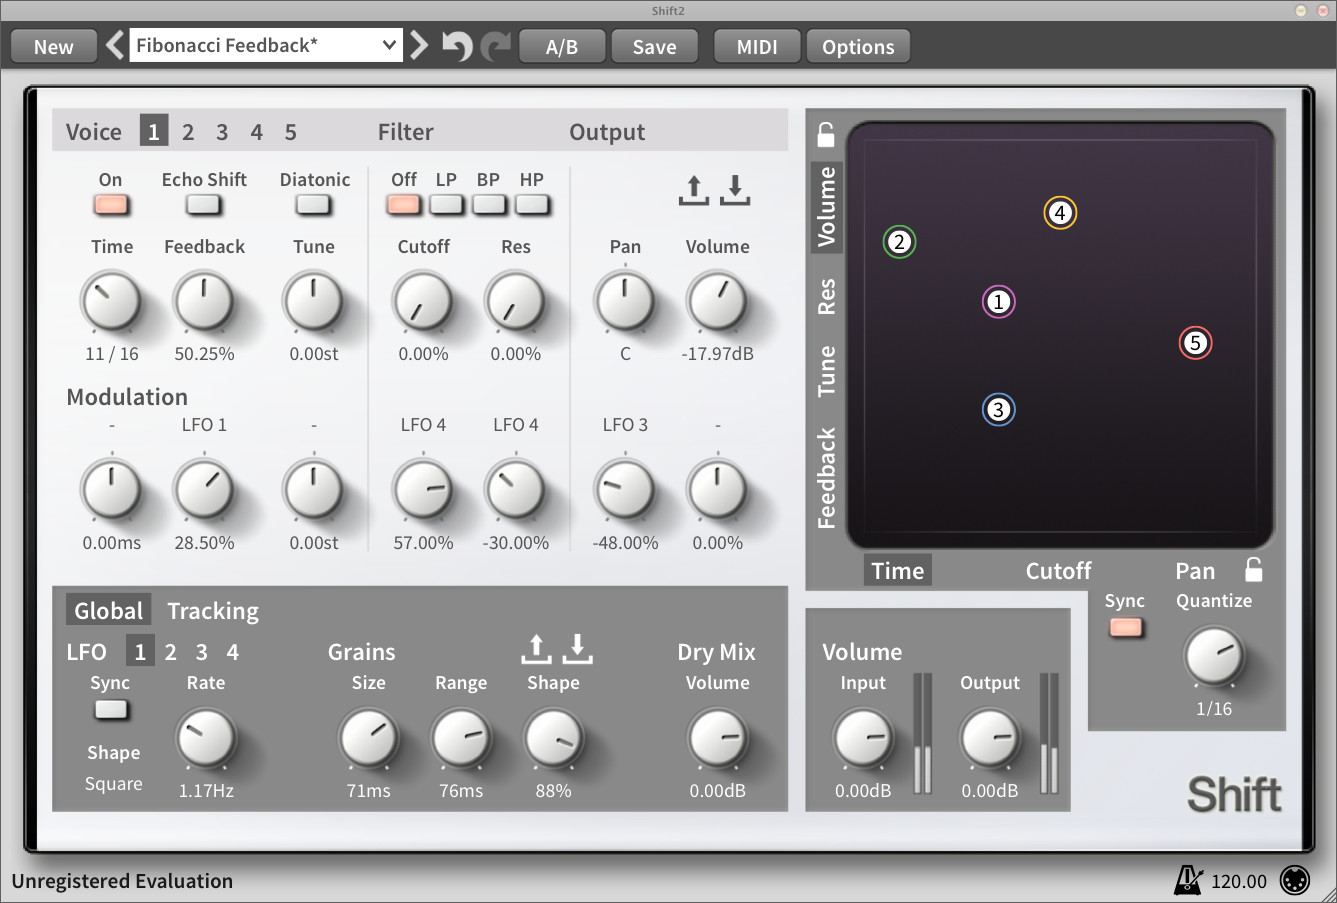Viewport: 1337px width, 903px height.
Task: Click the next preset chevron
Action: point(419,44)
